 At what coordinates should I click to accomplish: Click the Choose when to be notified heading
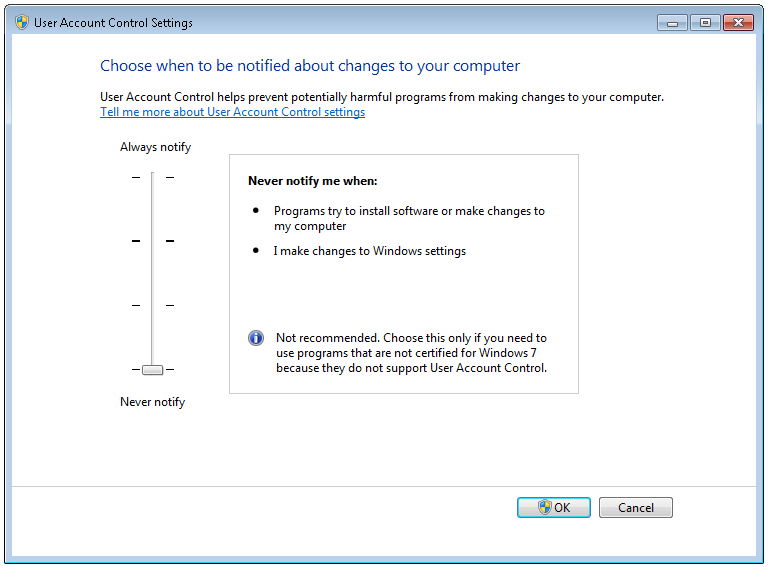point(310,66)
